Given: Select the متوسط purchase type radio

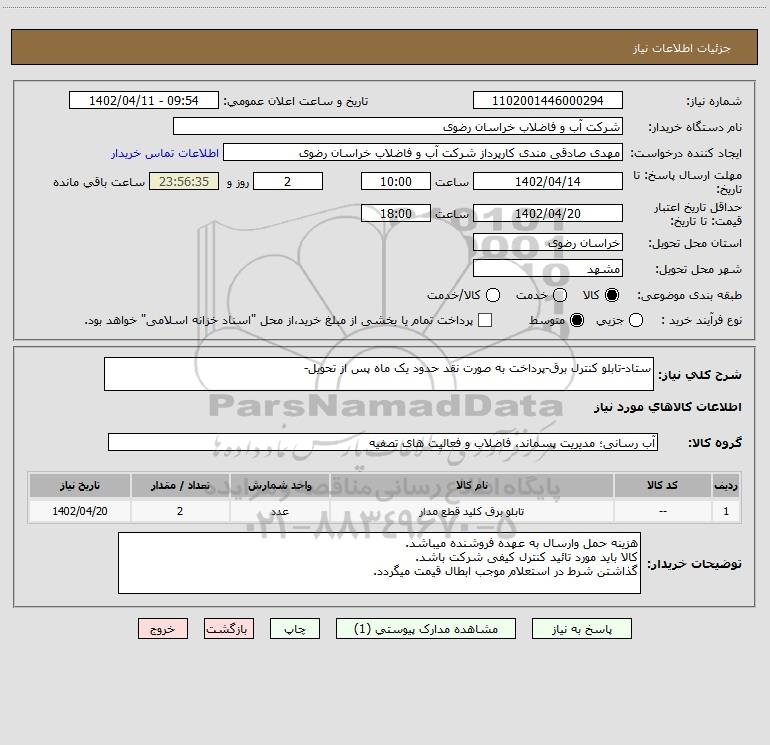Looking at the screenshot, I should (x=577, y=321).
